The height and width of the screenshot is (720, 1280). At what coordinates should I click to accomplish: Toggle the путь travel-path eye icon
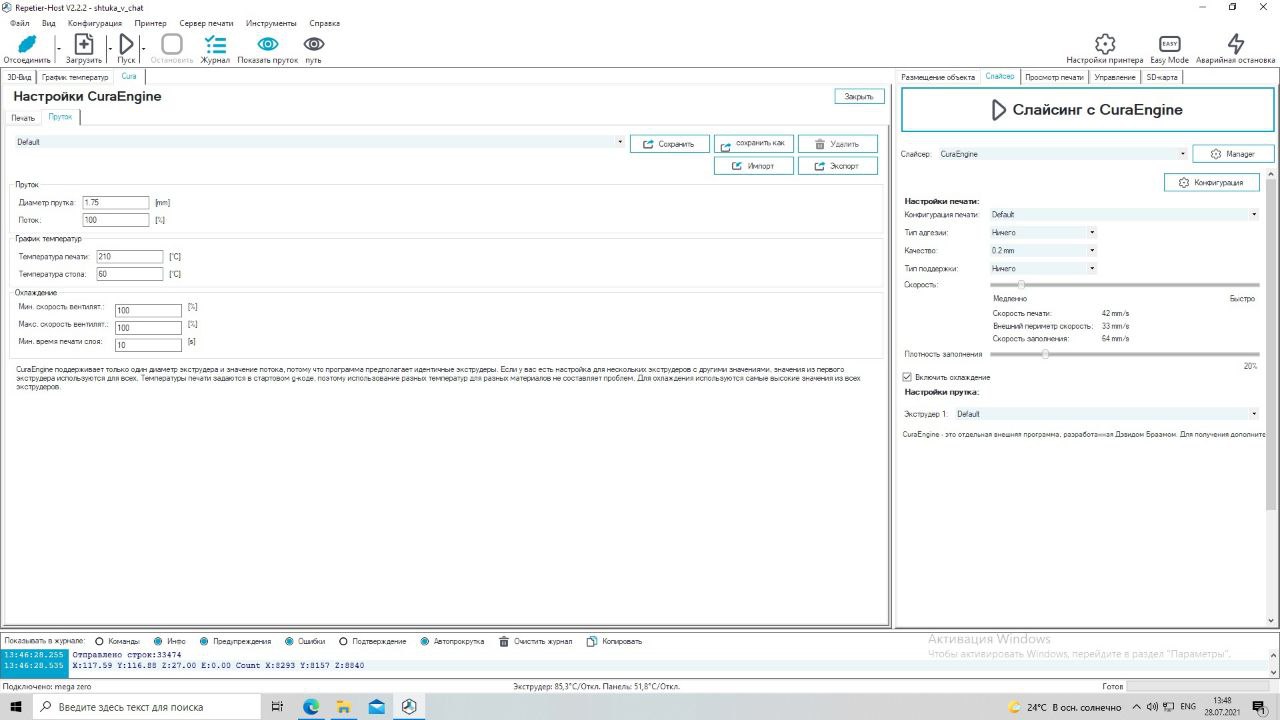point(314,44)
